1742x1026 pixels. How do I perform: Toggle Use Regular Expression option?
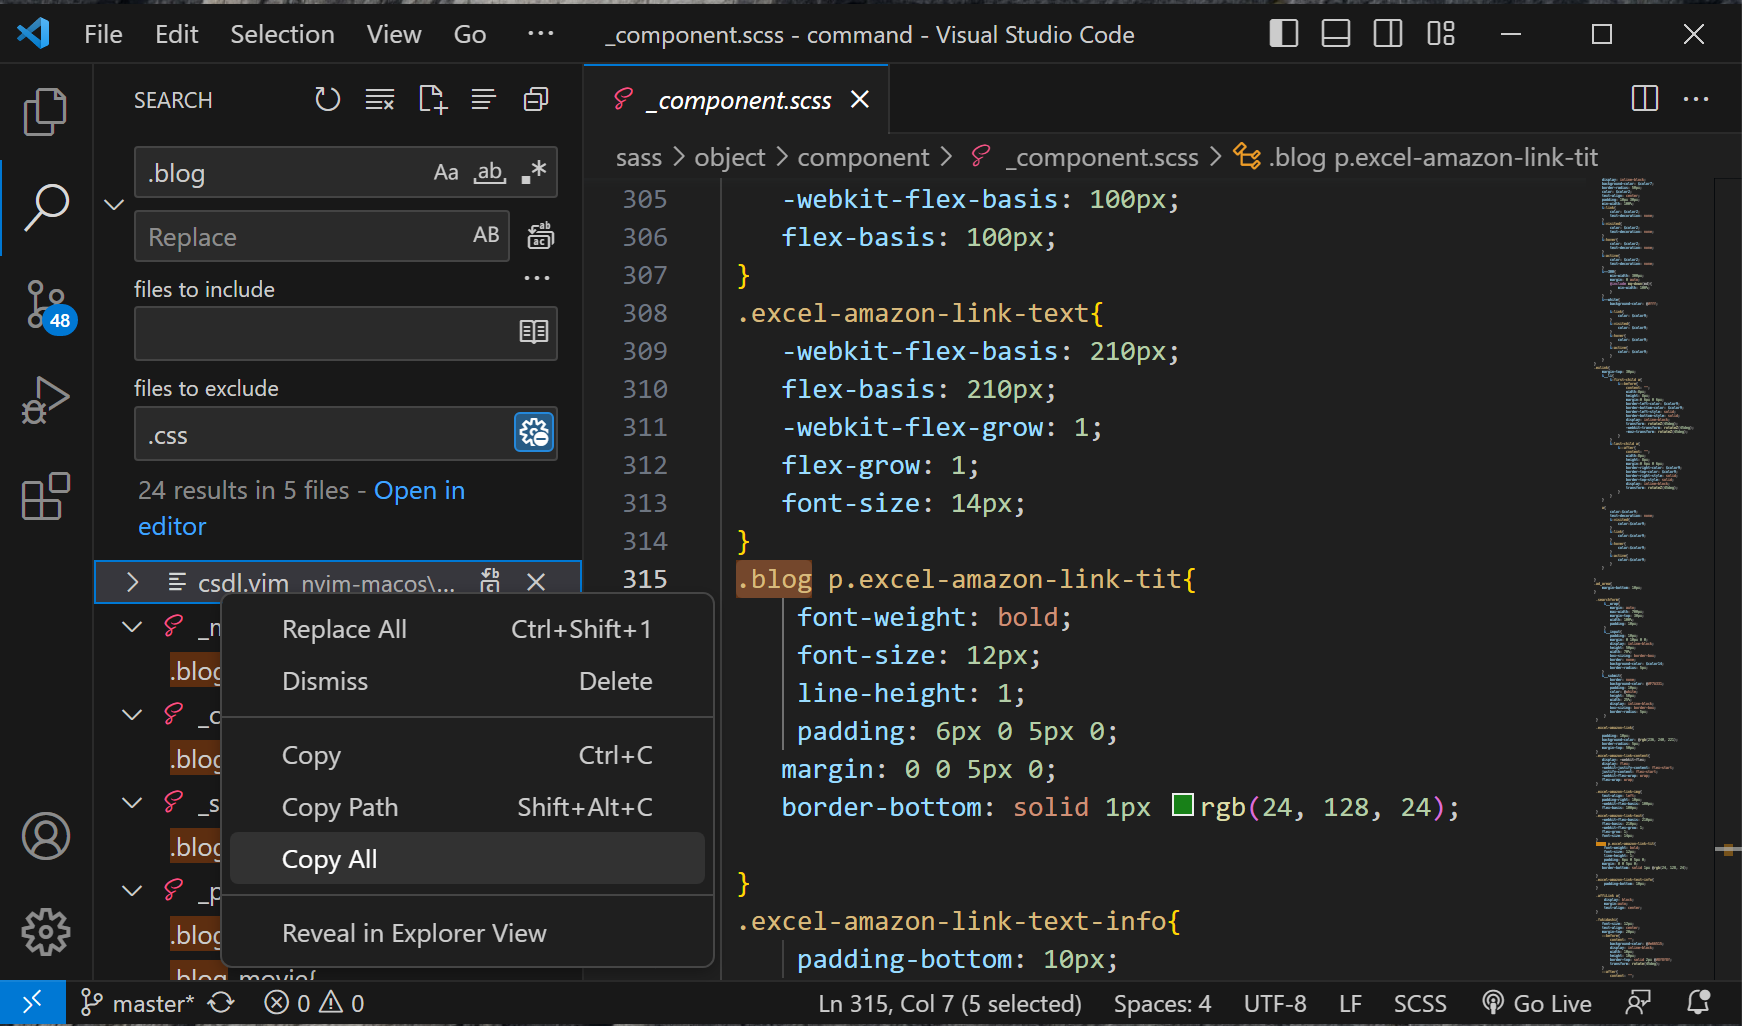click(533, 172)
